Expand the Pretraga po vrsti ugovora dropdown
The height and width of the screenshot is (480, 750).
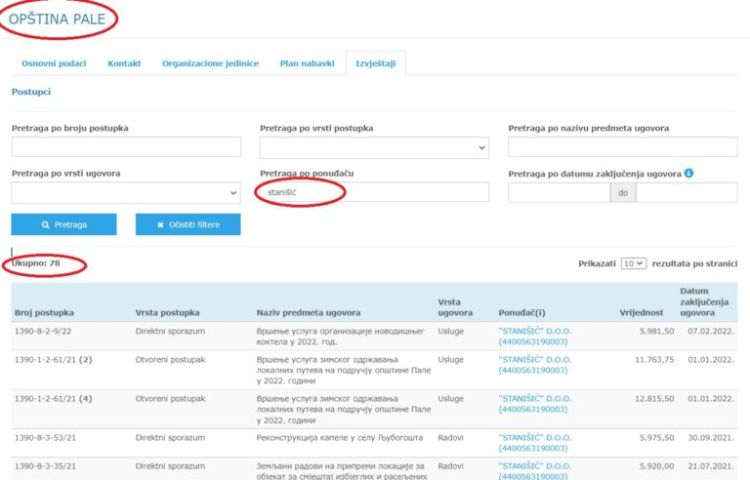point(126,192)
